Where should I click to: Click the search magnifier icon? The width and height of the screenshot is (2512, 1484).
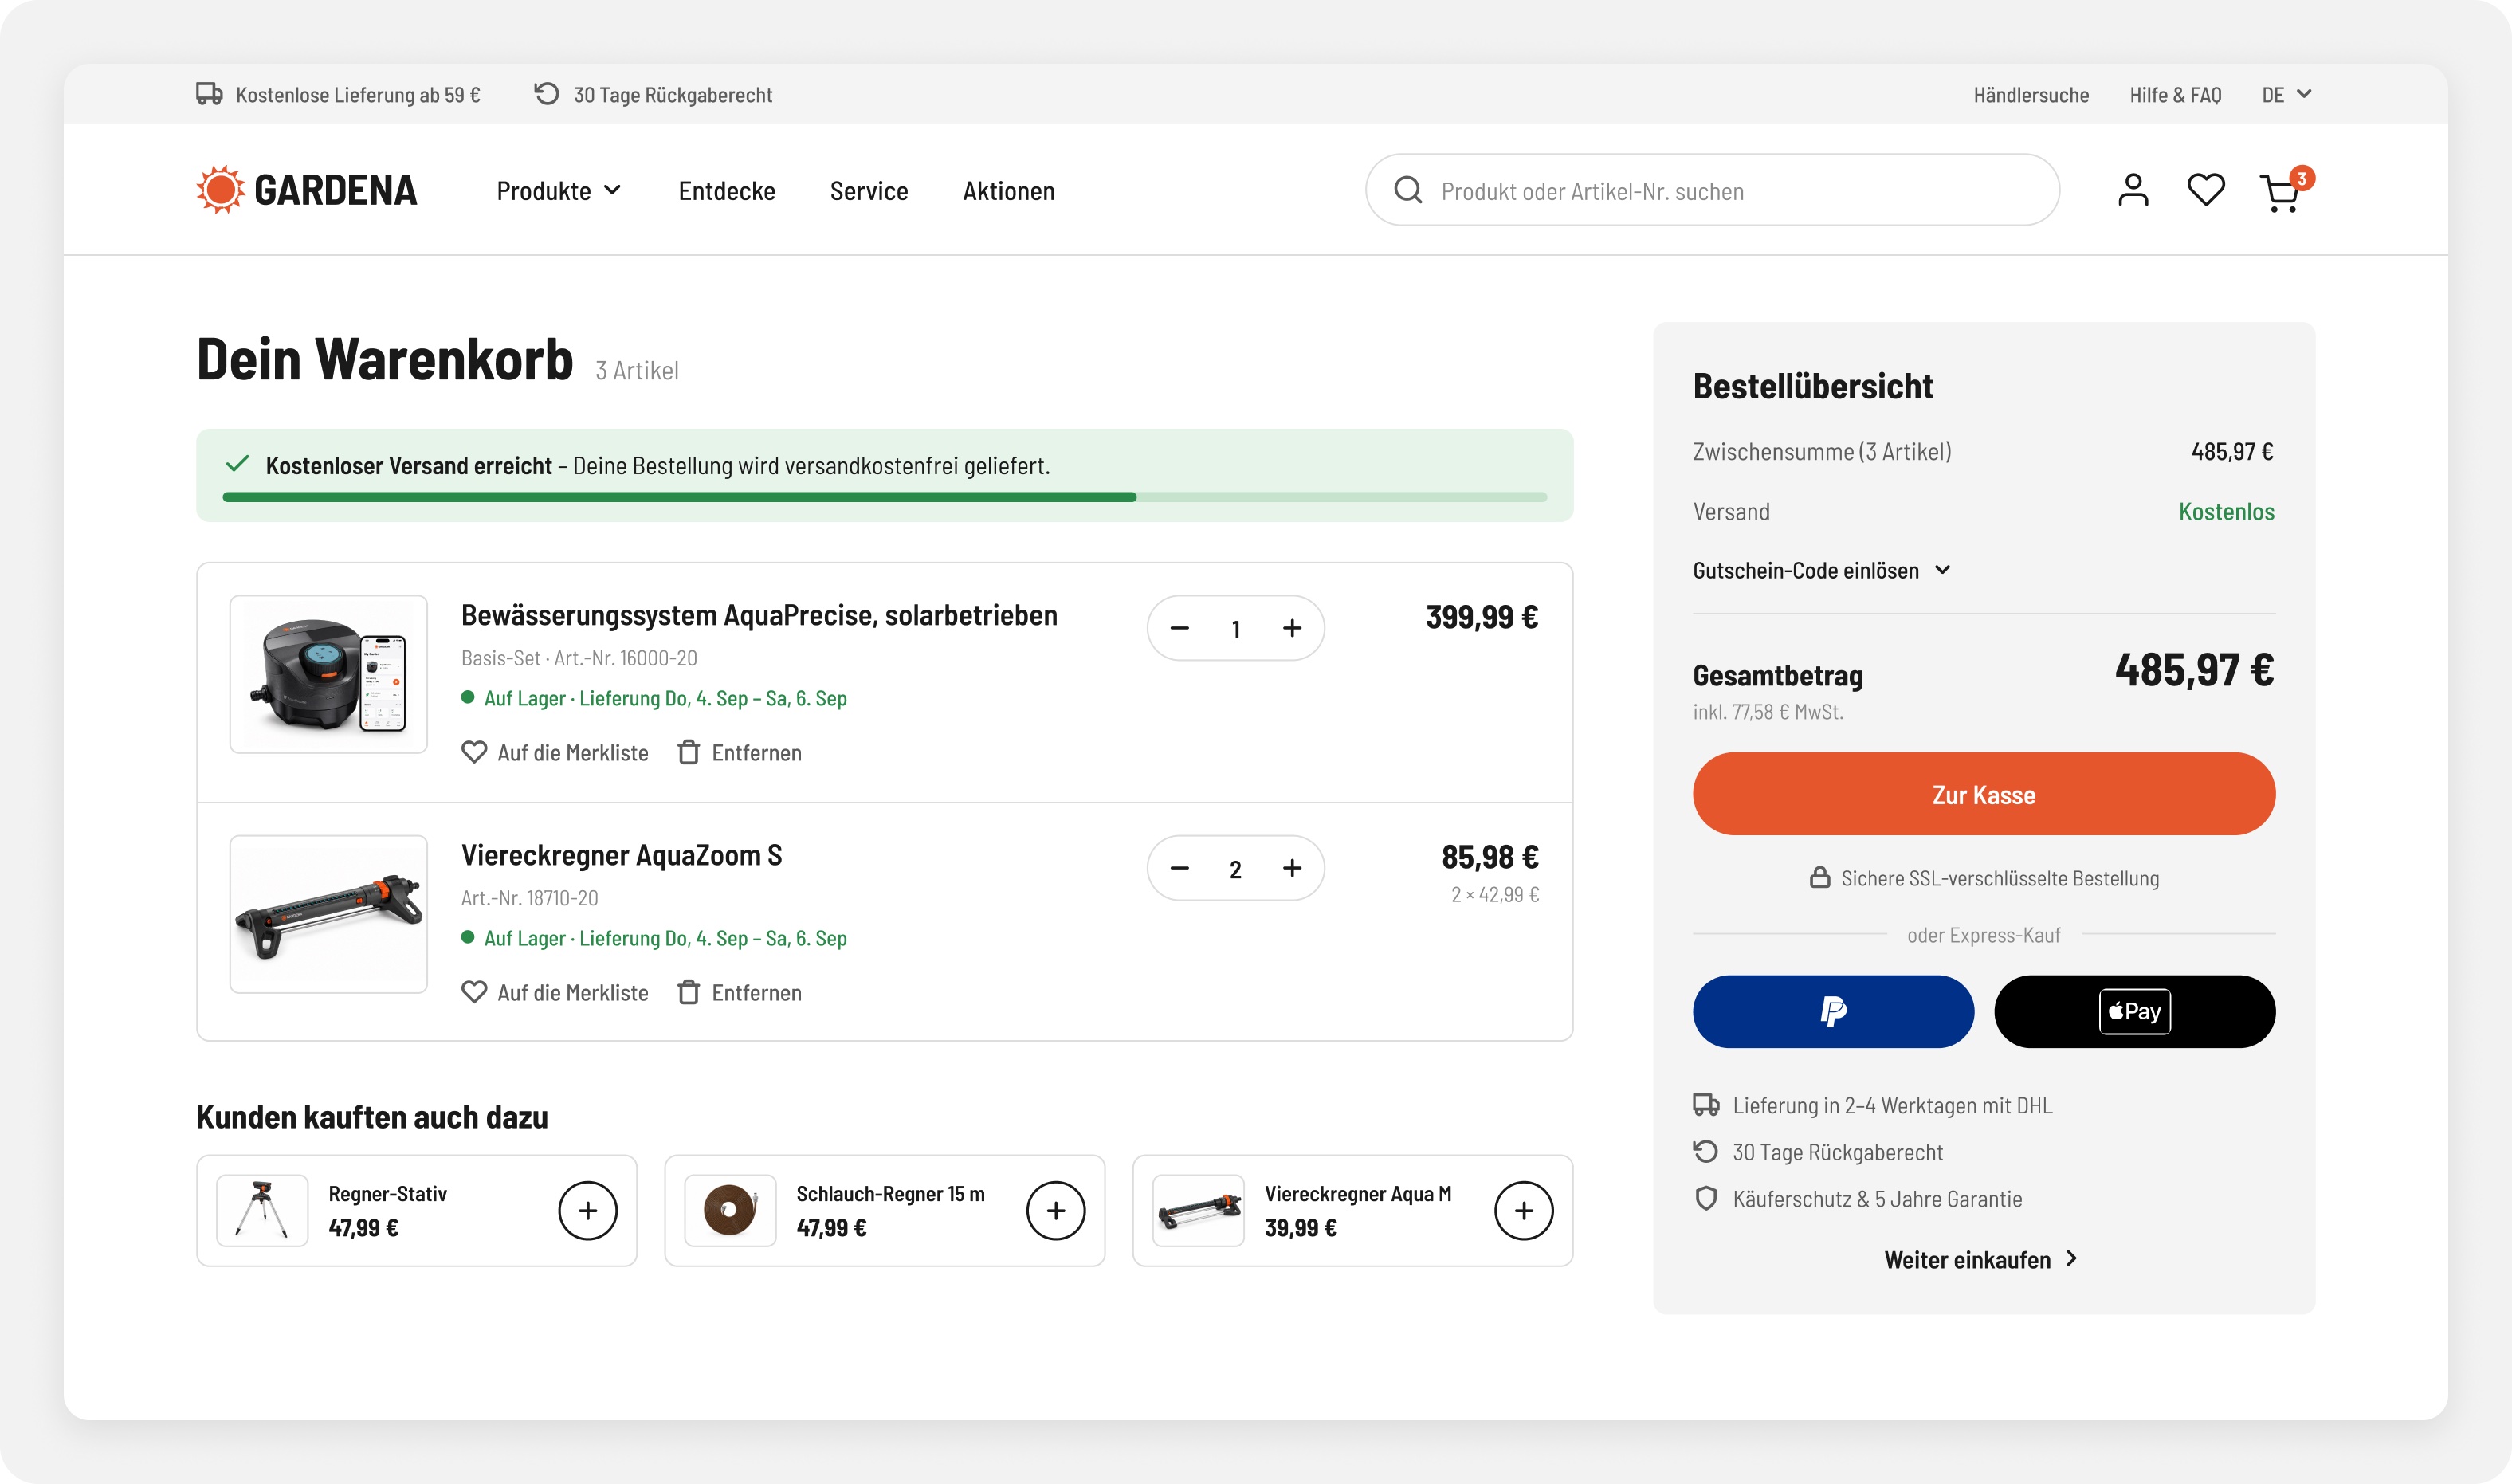click(1408, 190)
